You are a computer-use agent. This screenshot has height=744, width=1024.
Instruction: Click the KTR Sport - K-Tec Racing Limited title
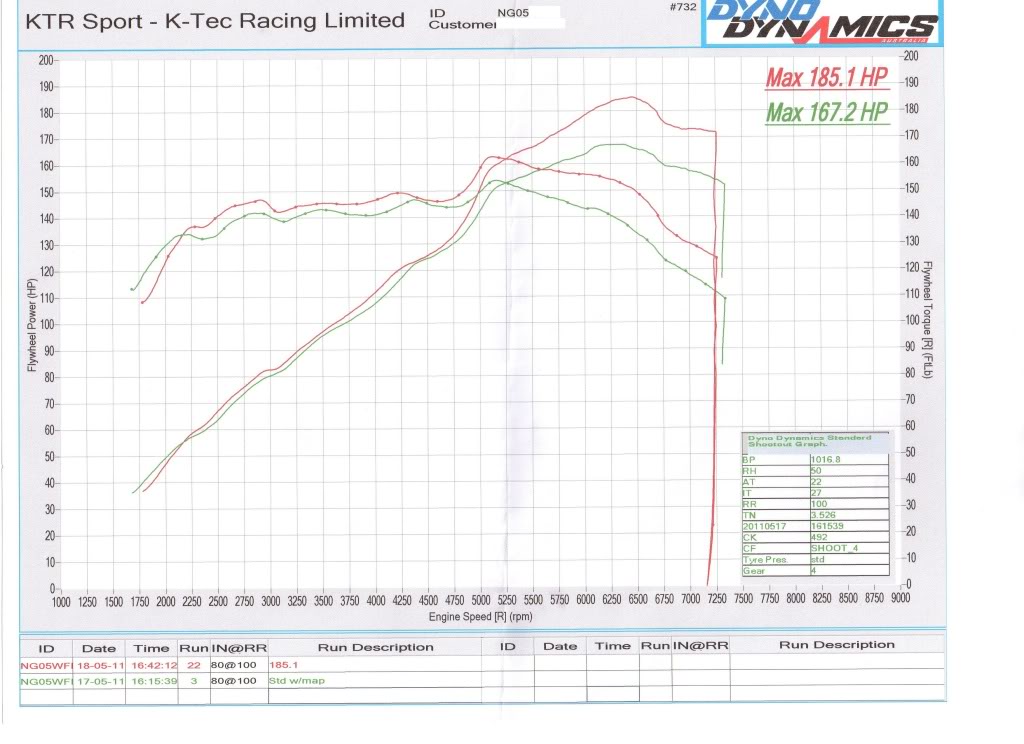click(215, 21)
